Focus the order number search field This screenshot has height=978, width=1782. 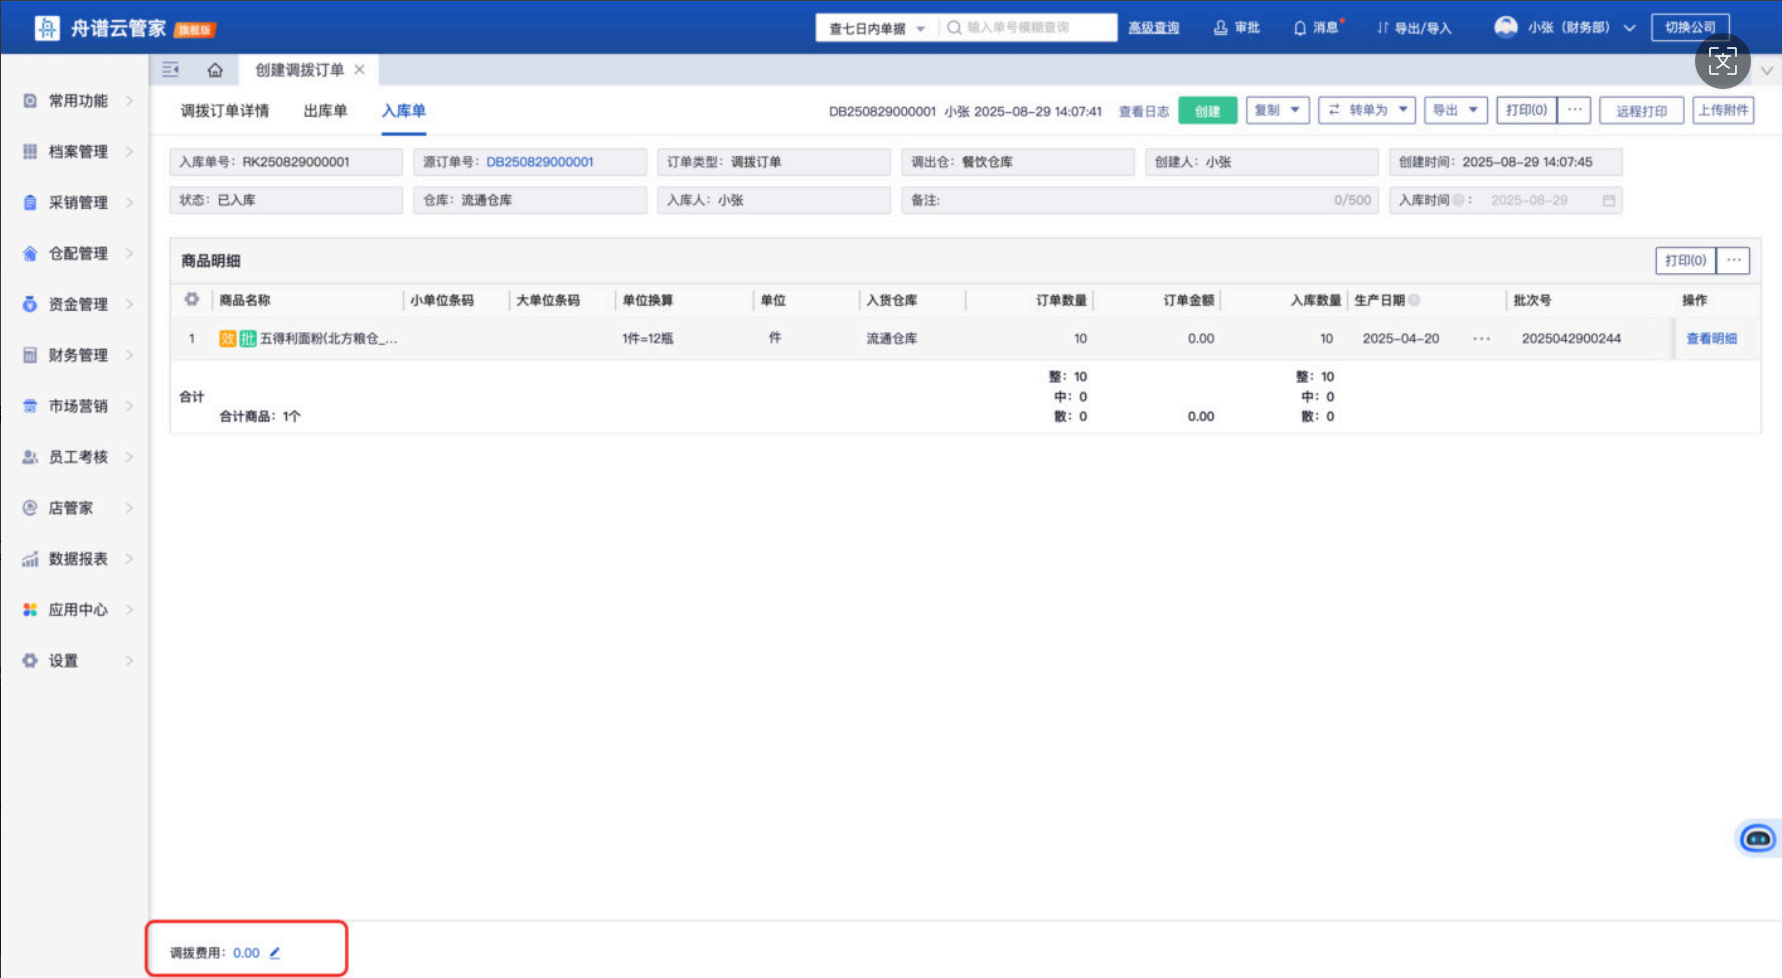pos(1030,28)
